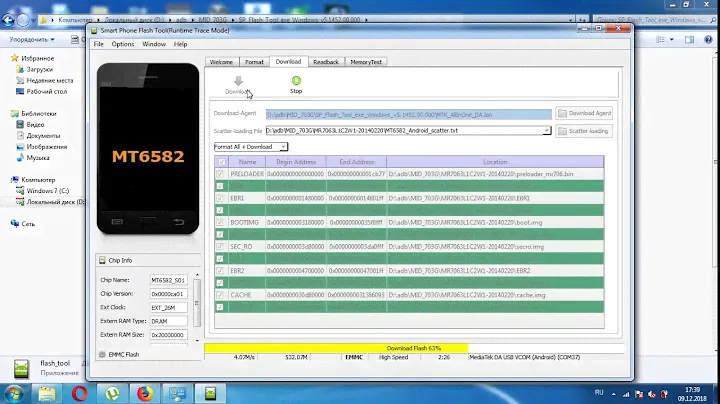Image resolution: width=720 pixels, height=404 pixels.
Task: Switch to the Readback tab
Action: point(325,62)
